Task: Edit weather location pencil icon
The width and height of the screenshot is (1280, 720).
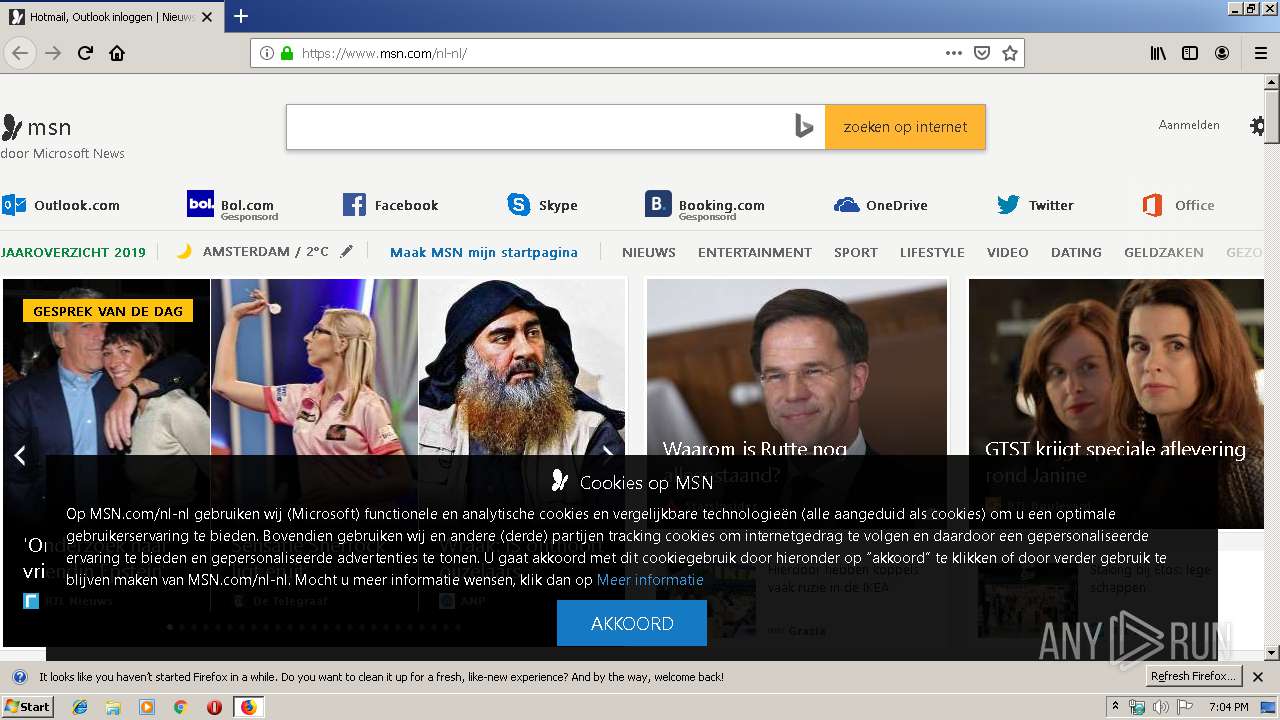Action: [346, 252]
